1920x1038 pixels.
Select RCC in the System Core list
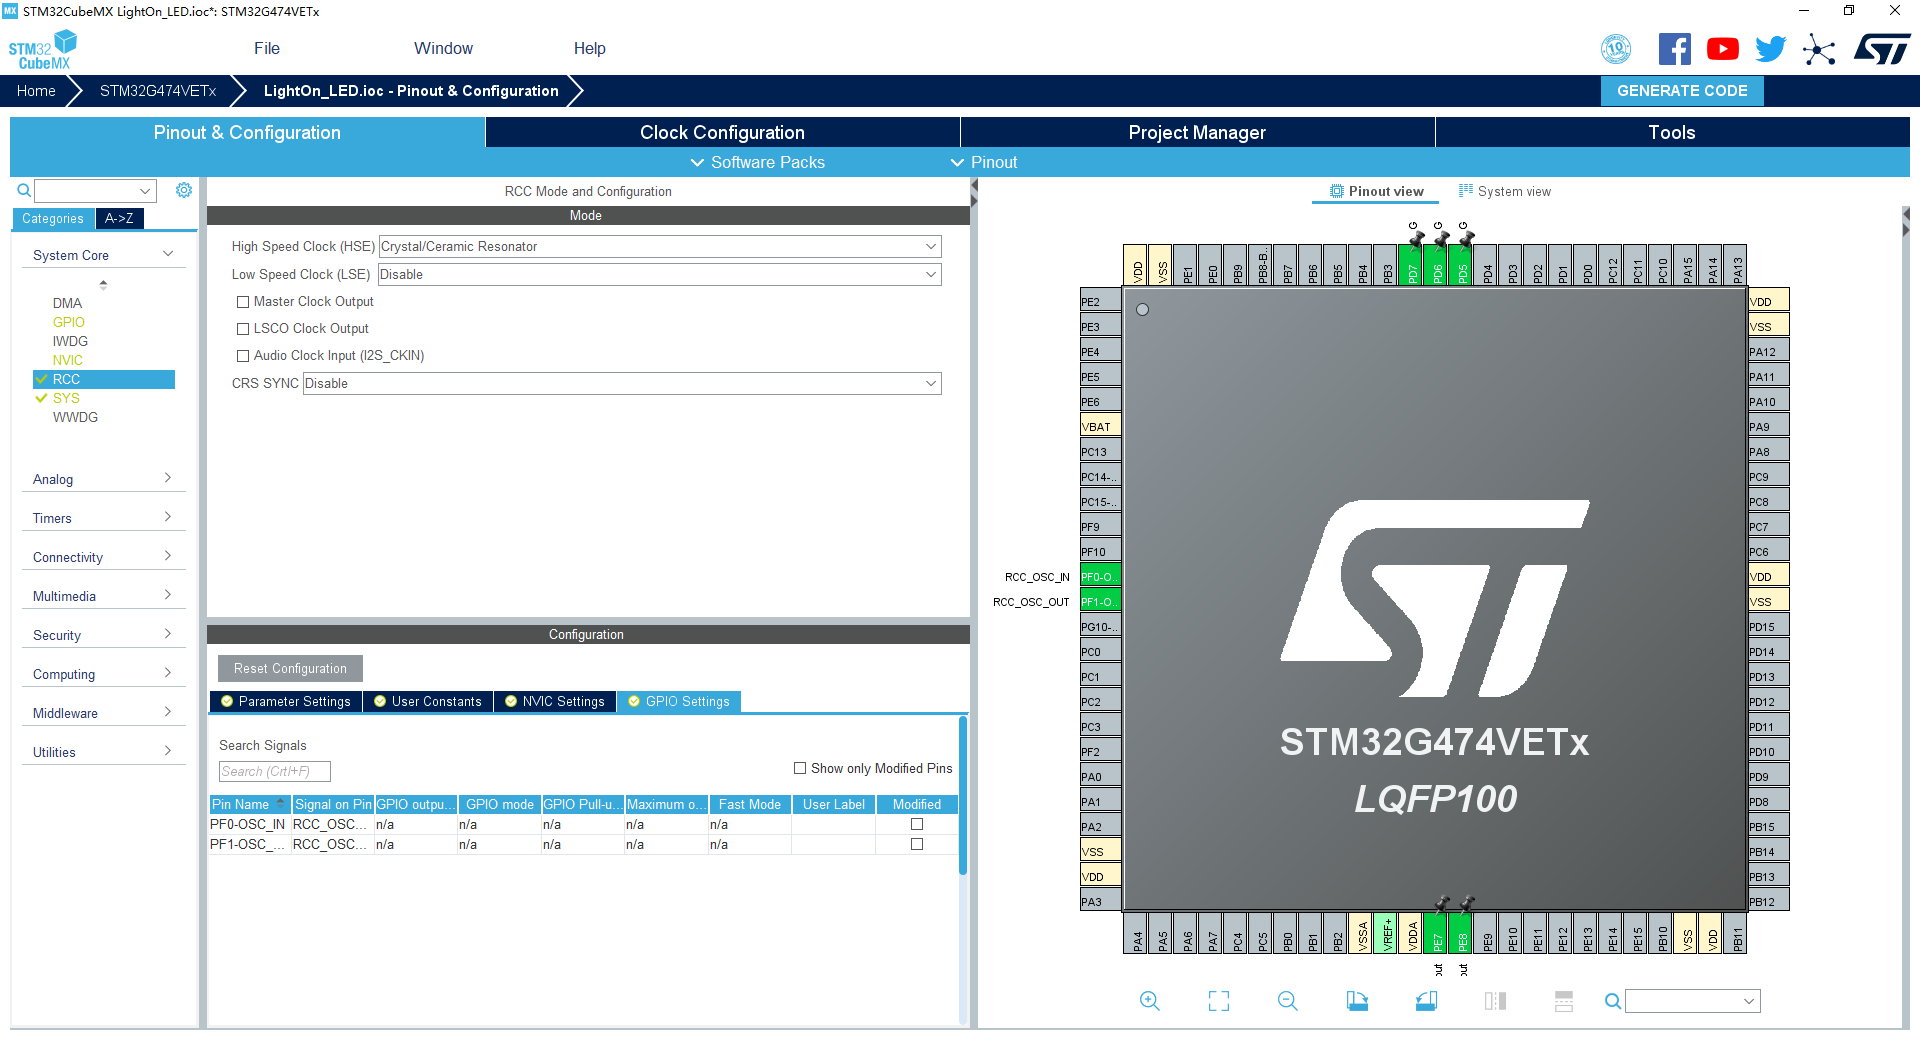(x=68, y=379)
